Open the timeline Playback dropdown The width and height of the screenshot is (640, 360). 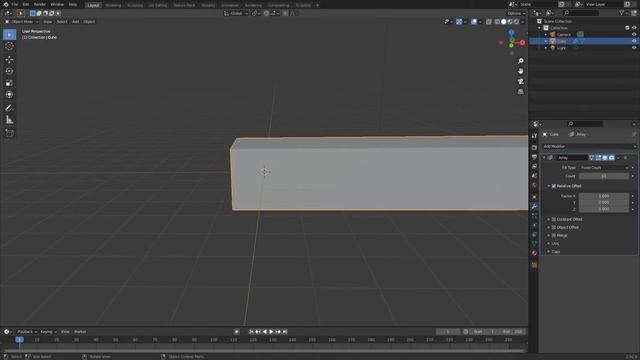tap(27, 332)
